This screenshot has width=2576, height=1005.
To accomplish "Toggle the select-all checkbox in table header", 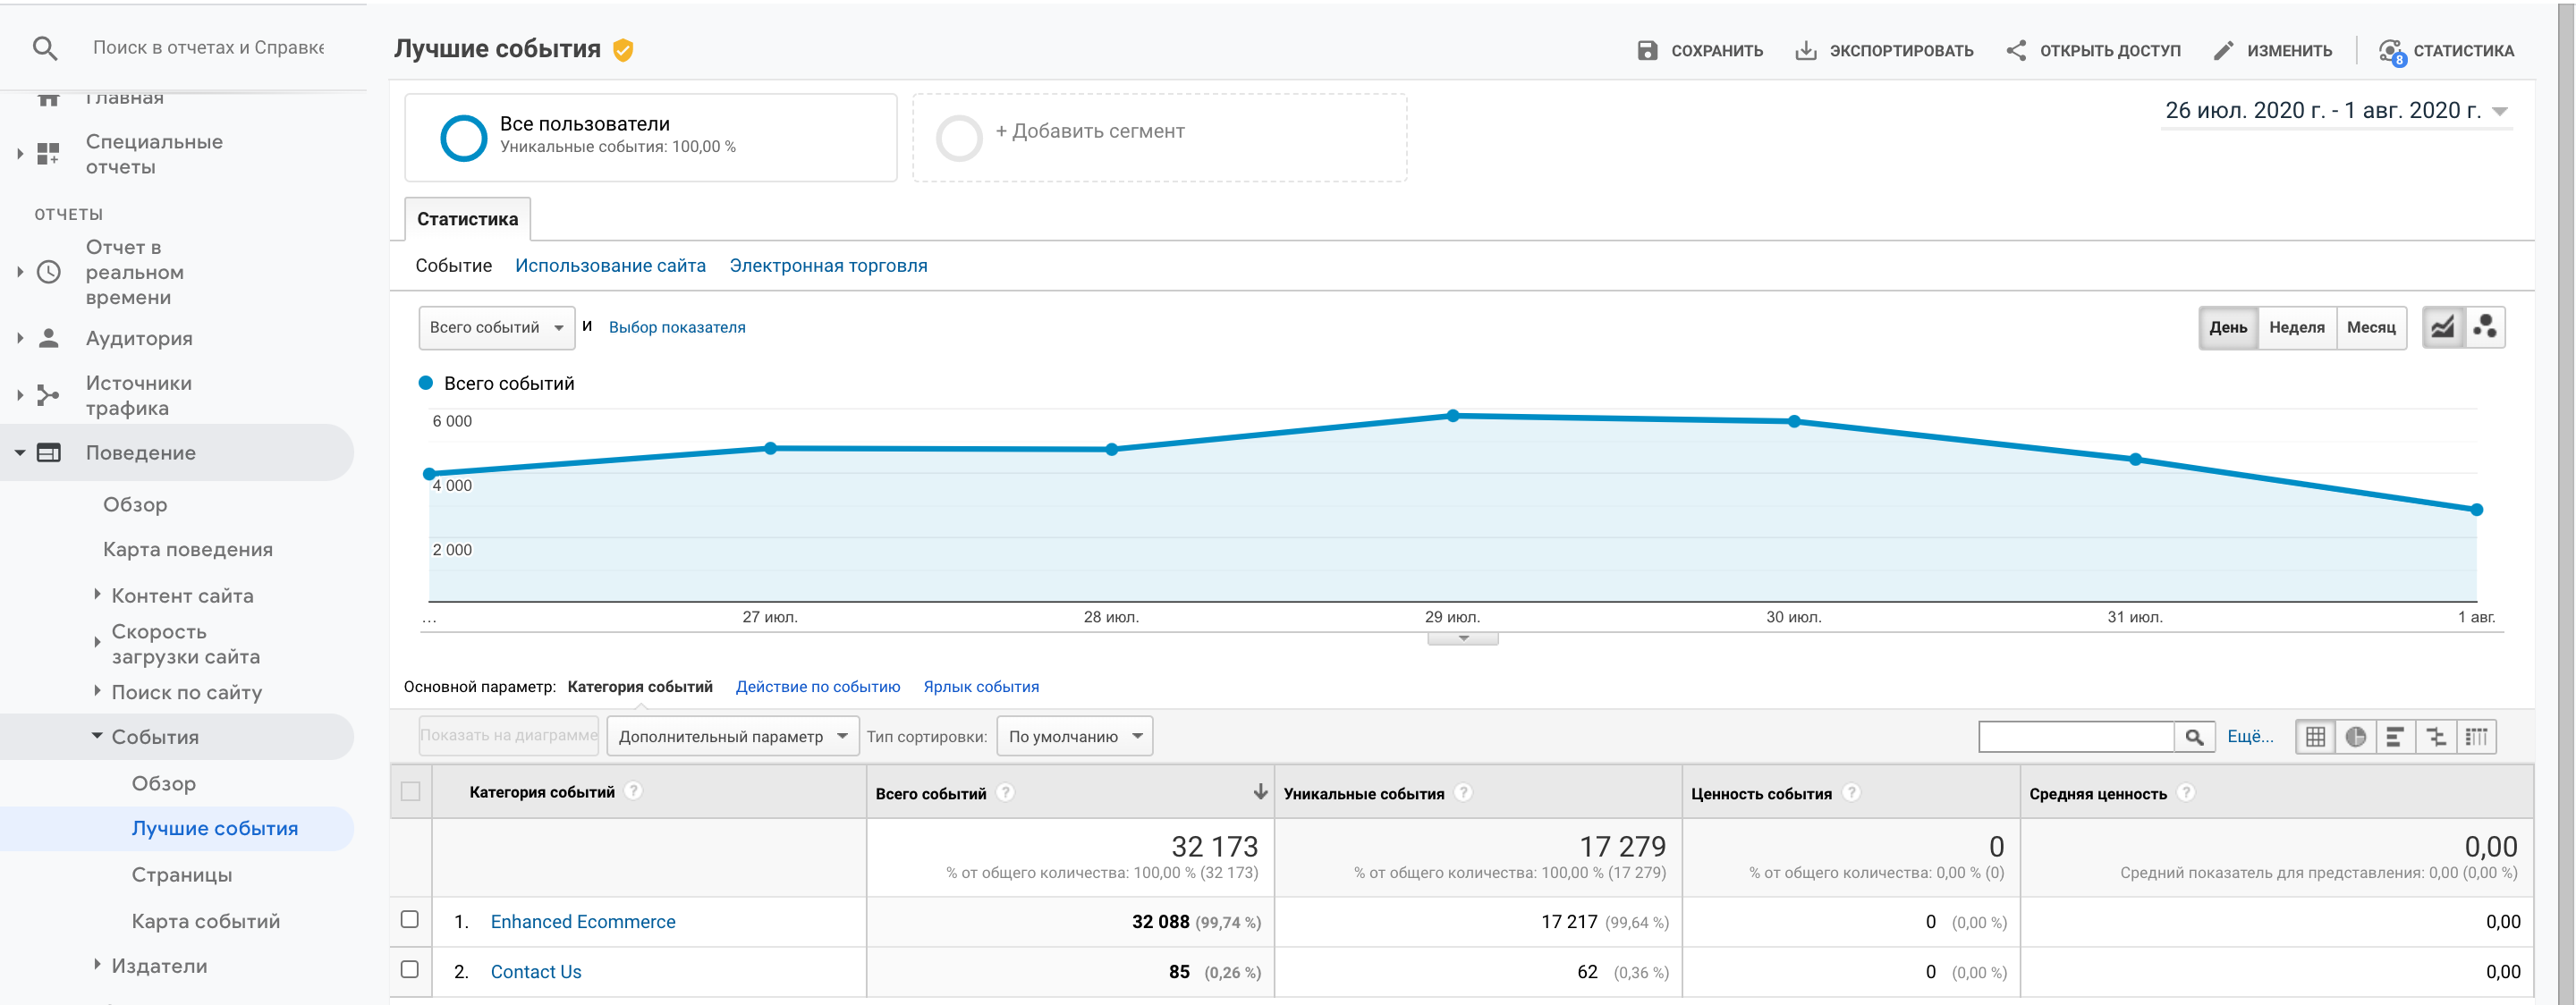I will point(410,791).
